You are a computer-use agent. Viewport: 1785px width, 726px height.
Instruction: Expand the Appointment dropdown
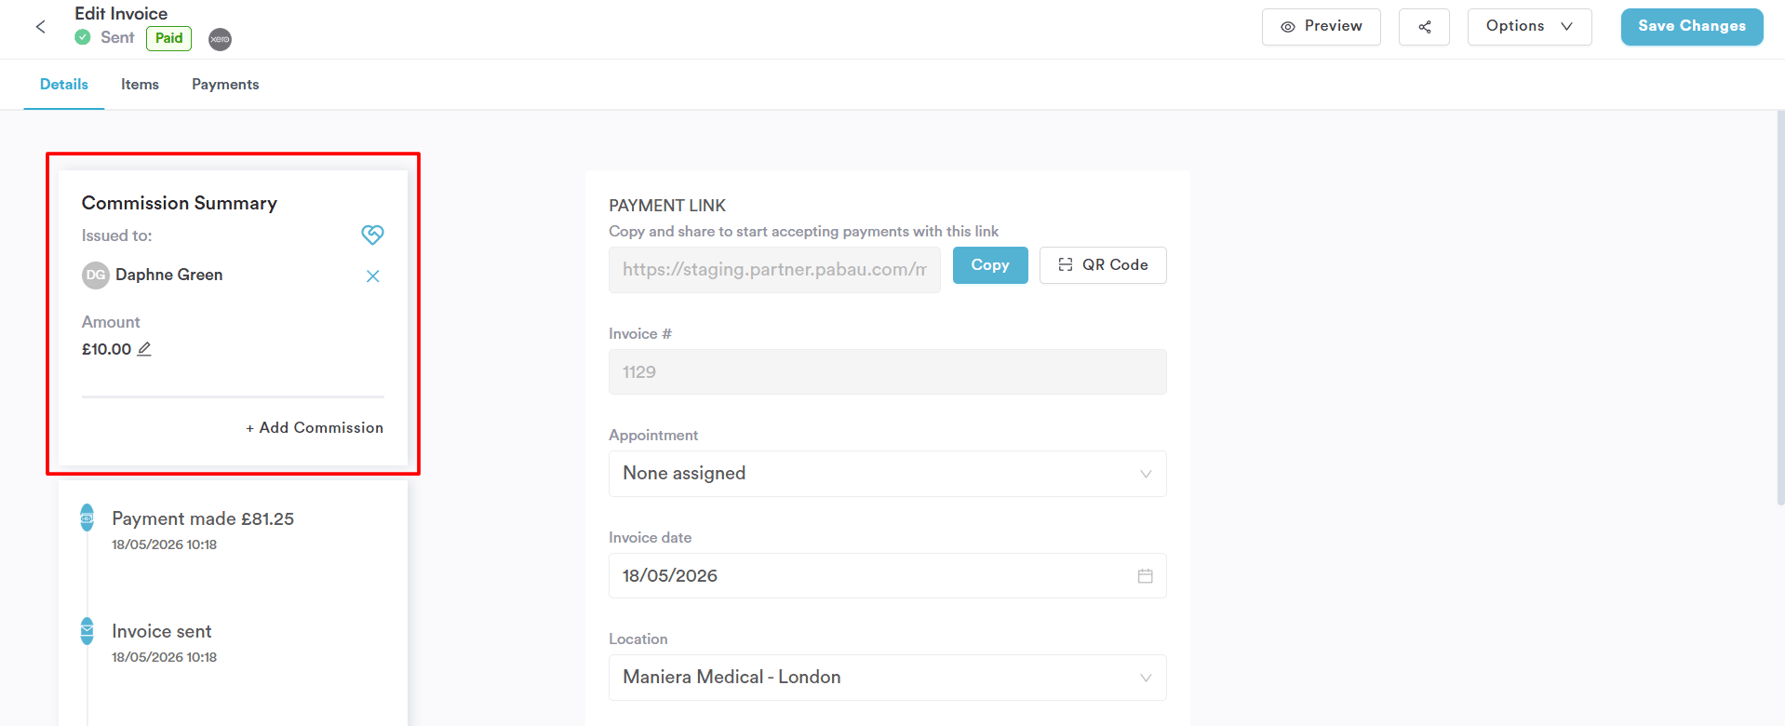887,474
